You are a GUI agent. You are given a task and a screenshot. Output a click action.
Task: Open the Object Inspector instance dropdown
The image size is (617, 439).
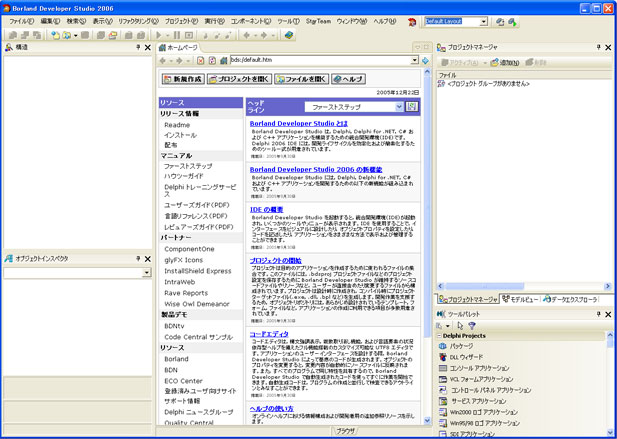147,273
